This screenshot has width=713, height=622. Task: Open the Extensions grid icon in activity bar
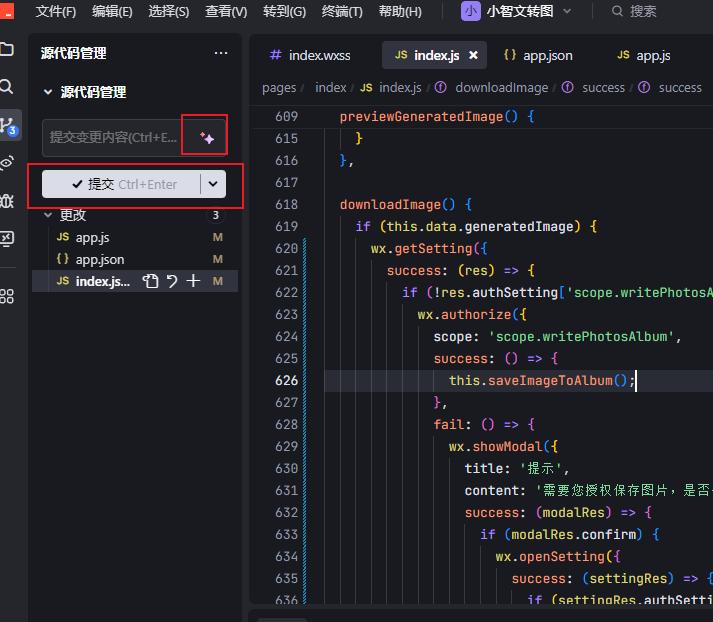[x=8, y=296]
